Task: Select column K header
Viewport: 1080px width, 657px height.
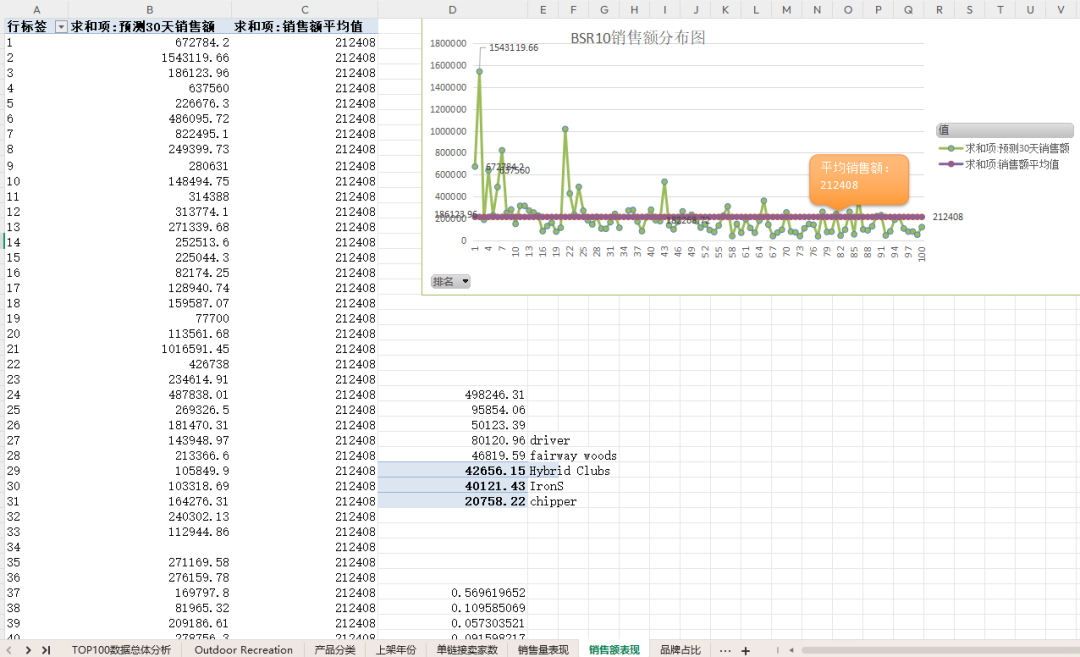Action: (725, 10)
